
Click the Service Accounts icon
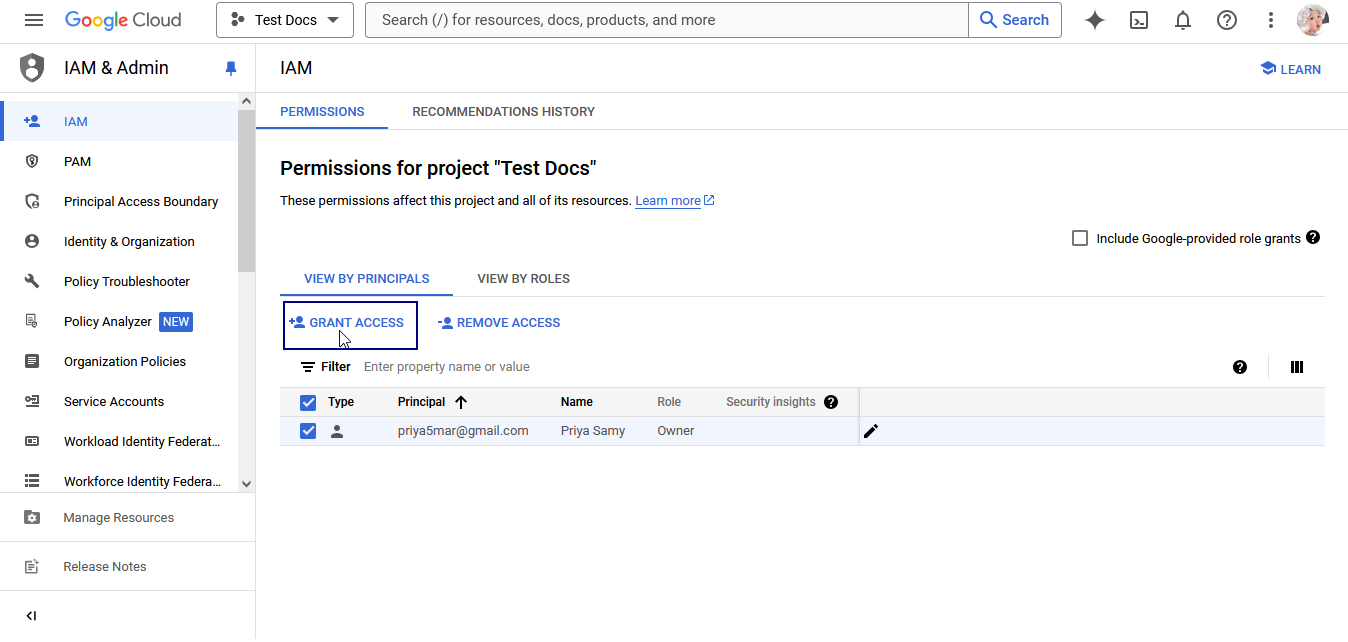[x=32, y=401]
